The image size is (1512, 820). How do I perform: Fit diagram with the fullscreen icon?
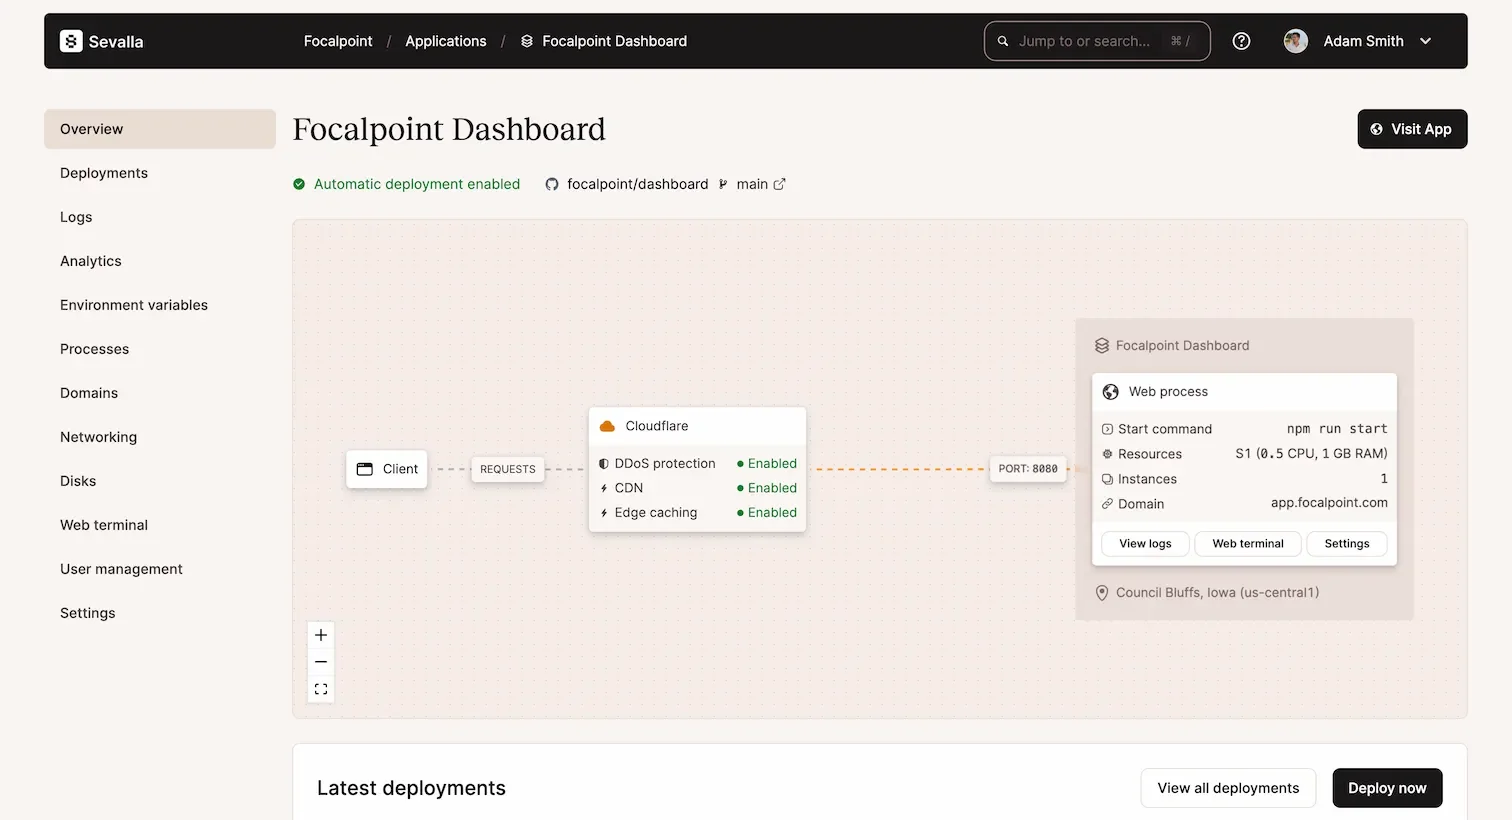coord(321,689)
